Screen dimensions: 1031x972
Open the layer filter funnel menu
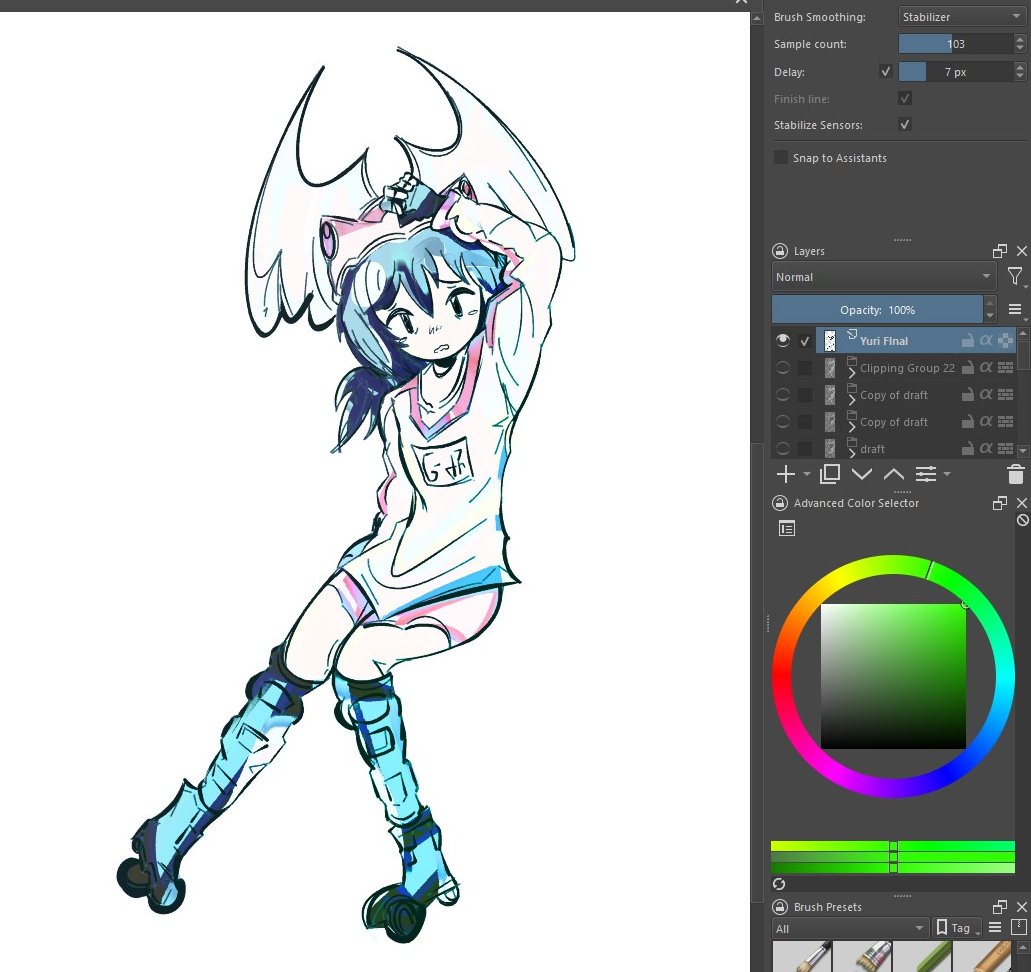(1015, 277)
